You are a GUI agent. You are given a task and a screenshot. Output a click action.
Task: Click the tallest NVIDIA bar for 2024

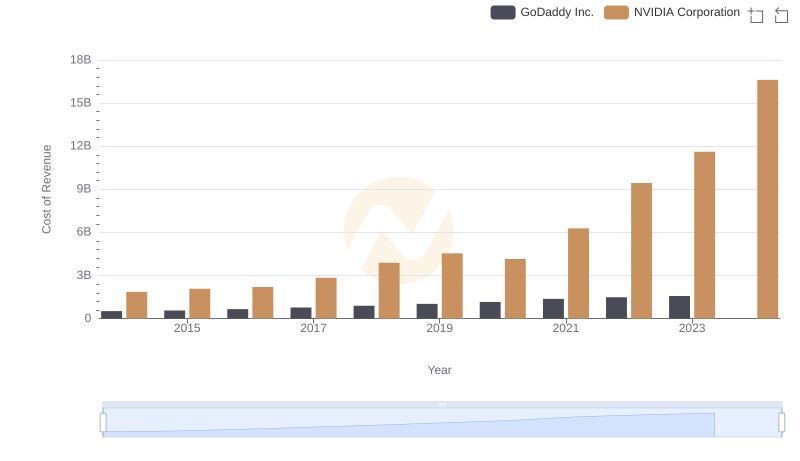767,199
